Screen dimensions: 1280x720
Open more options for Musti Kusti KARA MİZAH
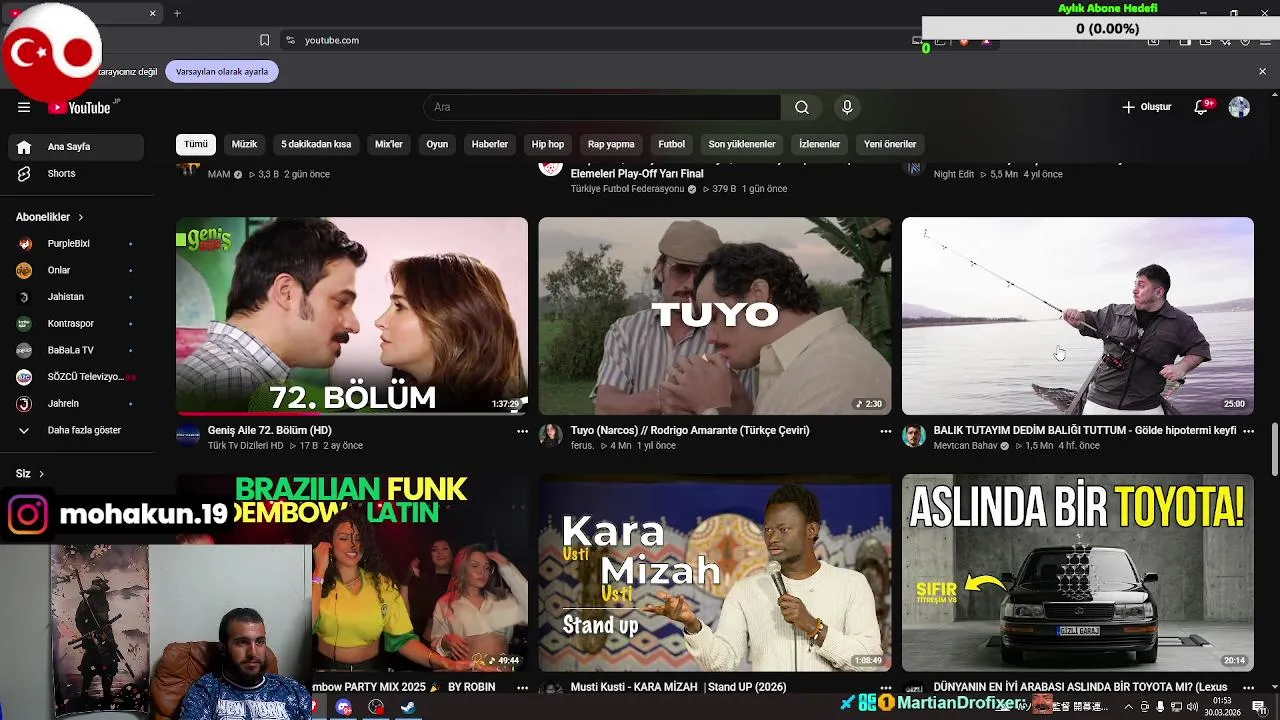tap(885, 688)
